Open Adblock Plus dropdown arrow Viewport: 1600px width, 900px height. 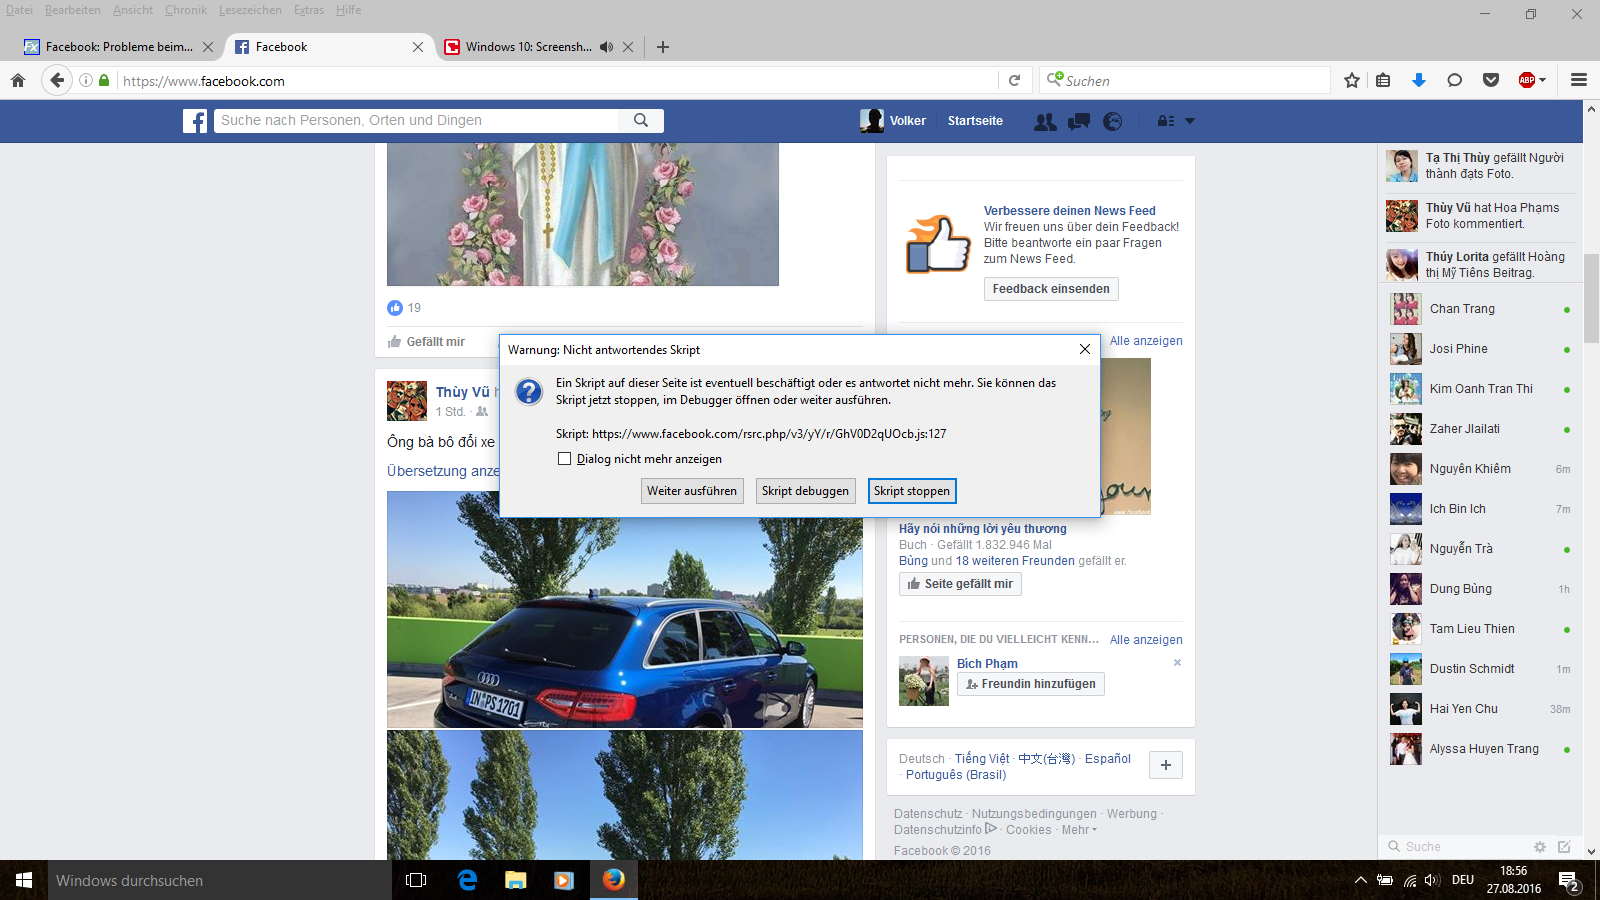1543,80
